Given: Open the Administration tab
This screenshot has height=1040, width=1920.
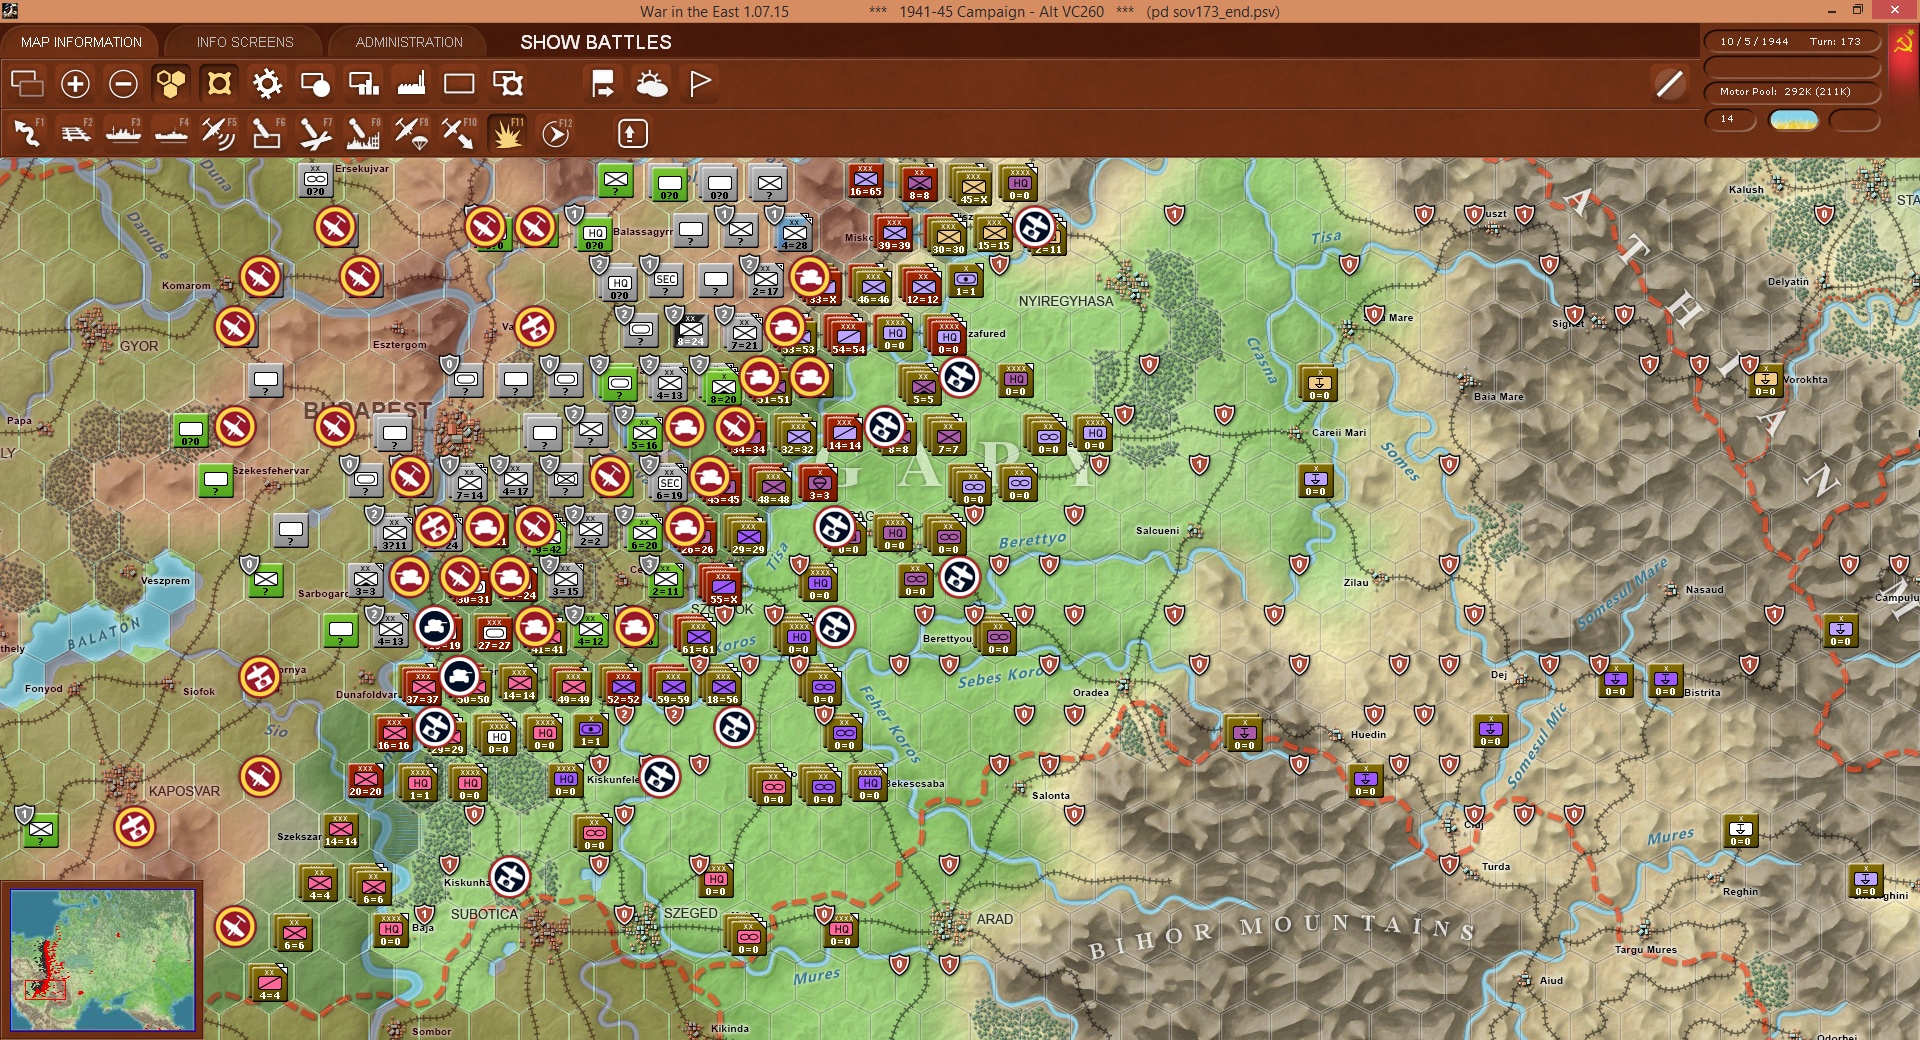Looking at the screenshot, I should click(x=409, y=42).
